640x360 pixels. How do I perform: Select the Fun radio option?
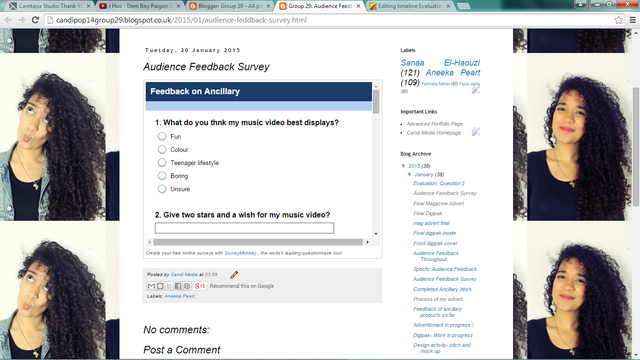[162, 136]
